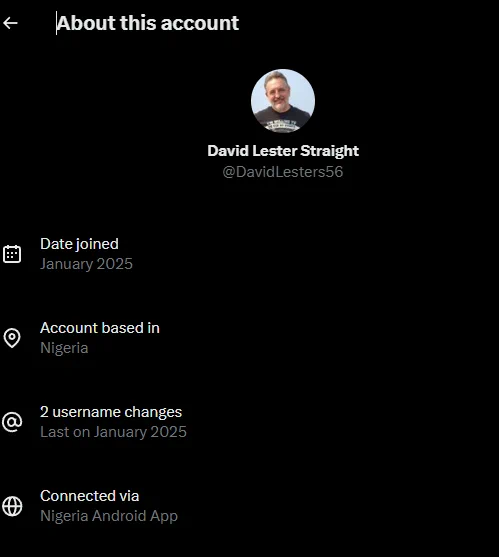Click the @DavidLesters56 handle

(x=283, y=172)
